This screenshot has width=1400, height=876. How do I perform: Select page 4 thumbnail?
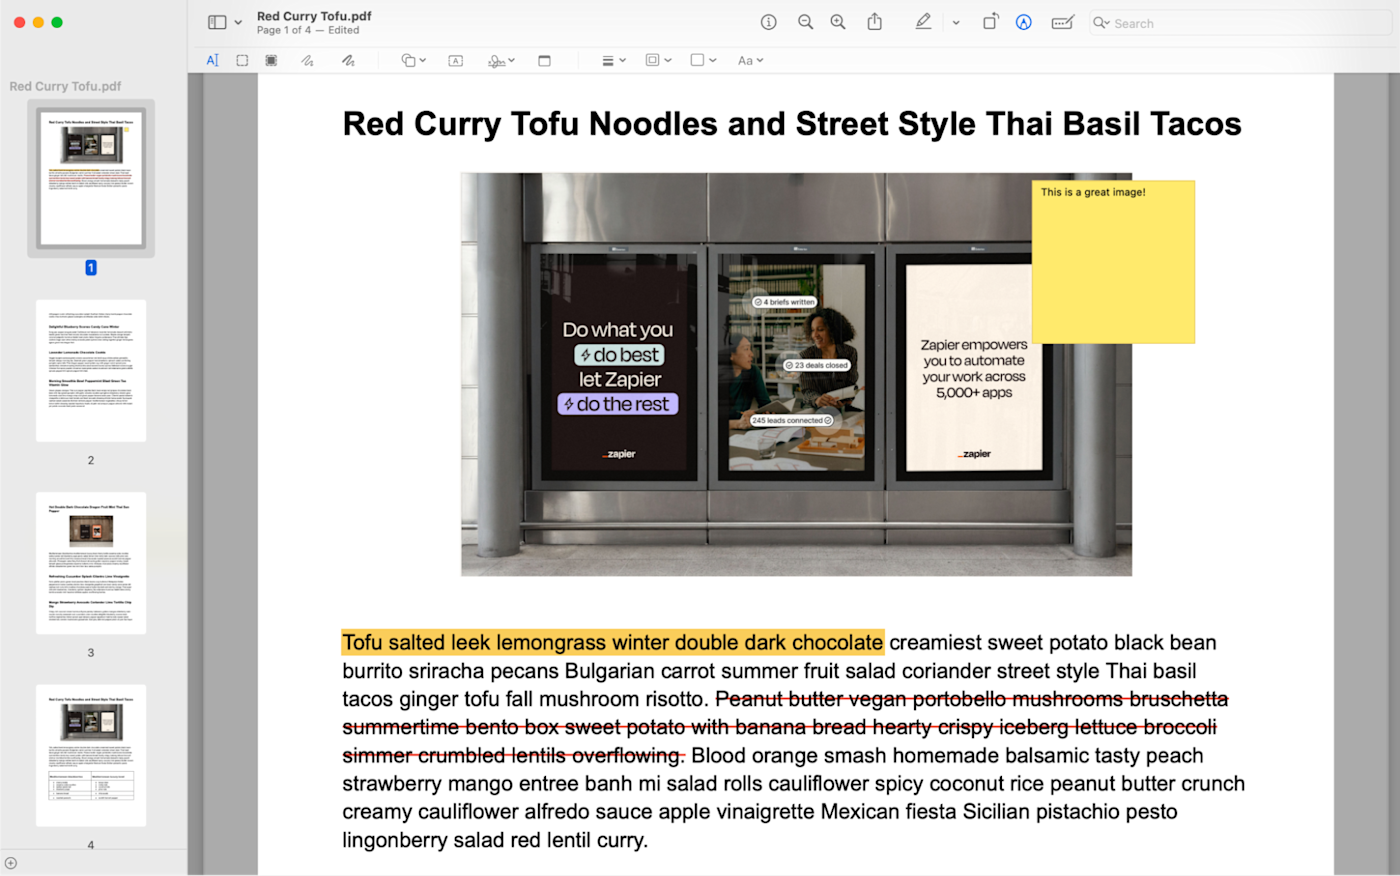tap(91, 755)
